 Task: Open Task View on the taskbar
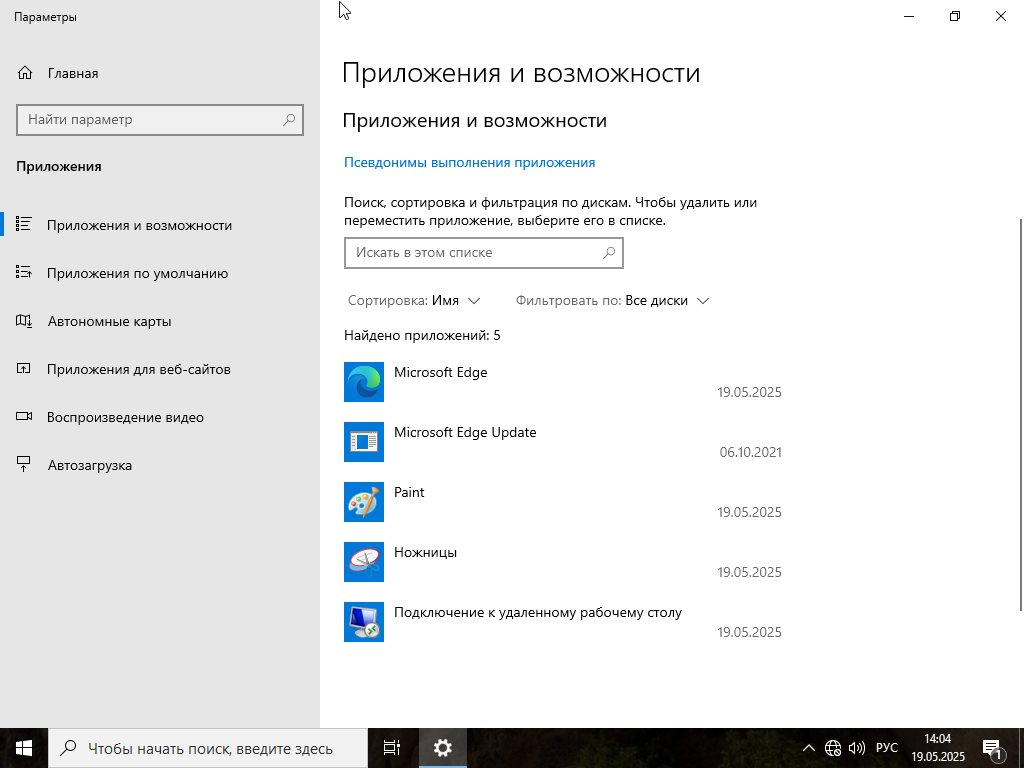point(392,748)
